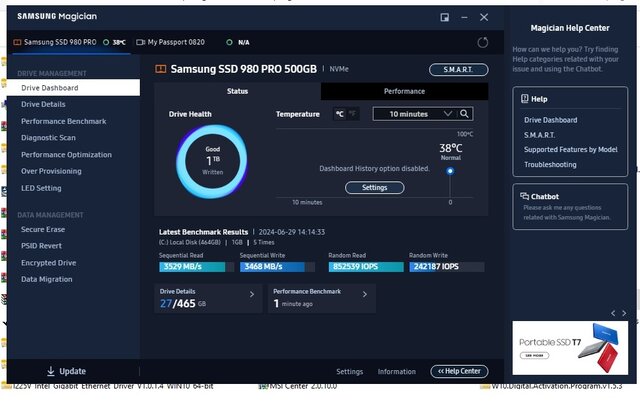Click the status circle next to N/A
This screenshot has width=640, height=401.
[229, 42]
